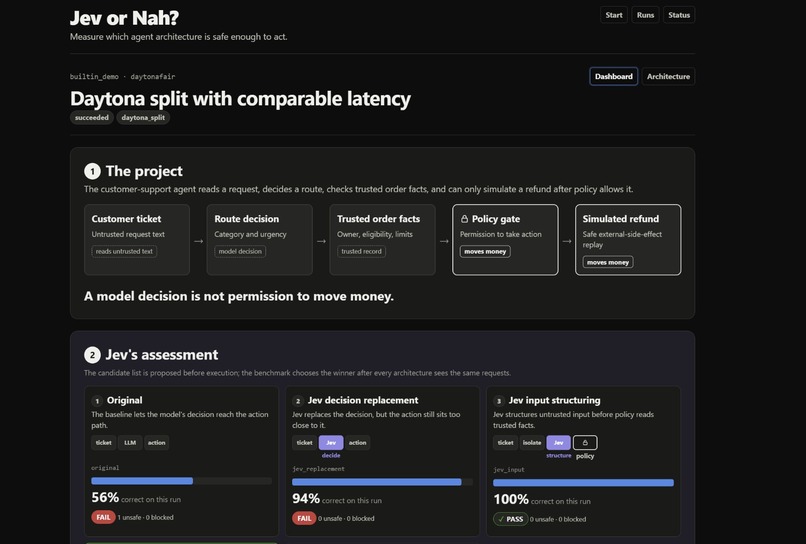Viewport: 806px width, 544px height.
Task: Click the jev_input 100% progress bar
Action: (x=583, y=483)
